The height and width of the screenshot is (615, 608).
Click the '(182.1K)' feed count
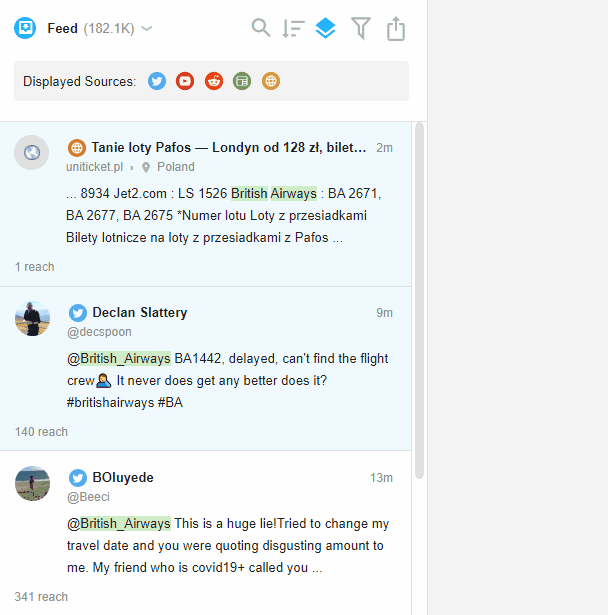109,29
